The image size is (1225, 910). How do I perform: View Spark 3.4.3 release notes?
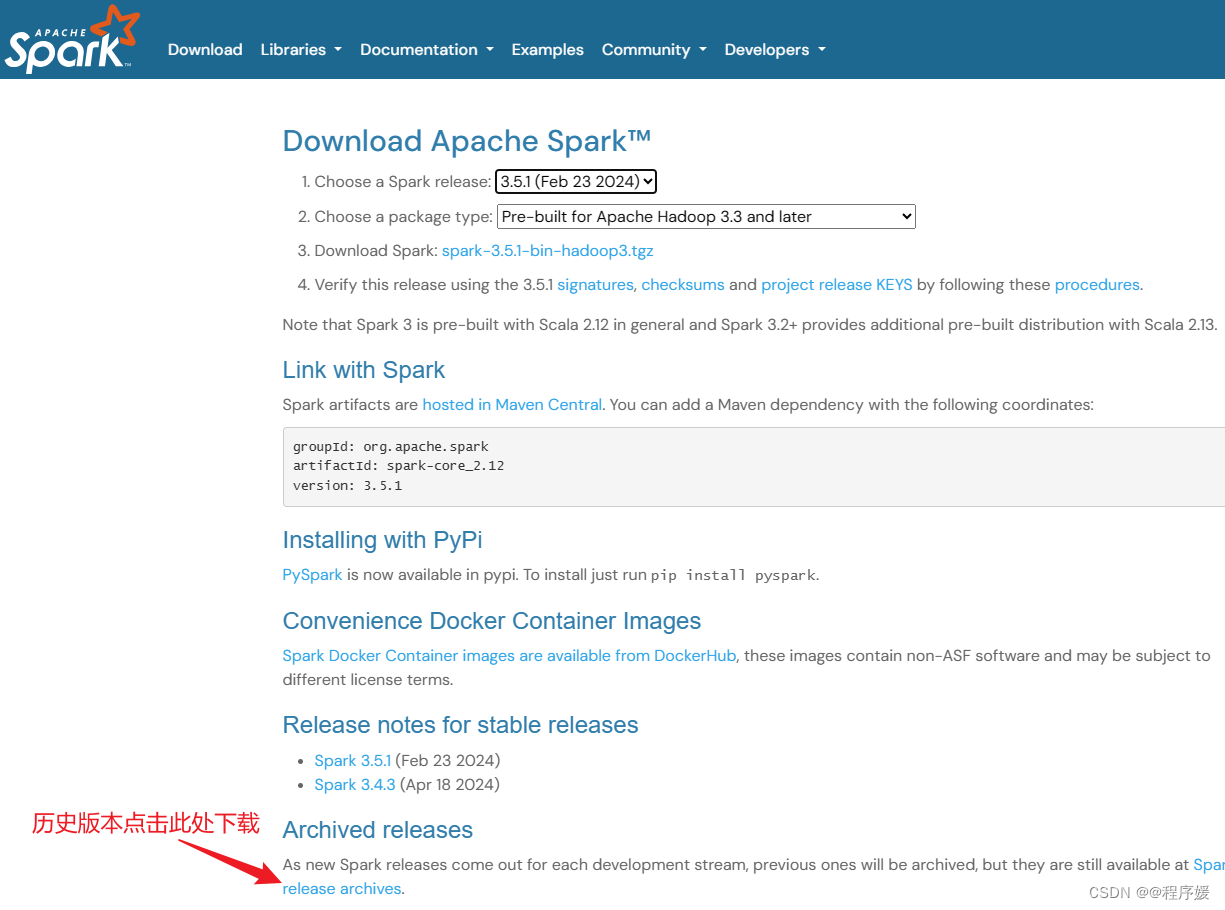click(354, 784)
